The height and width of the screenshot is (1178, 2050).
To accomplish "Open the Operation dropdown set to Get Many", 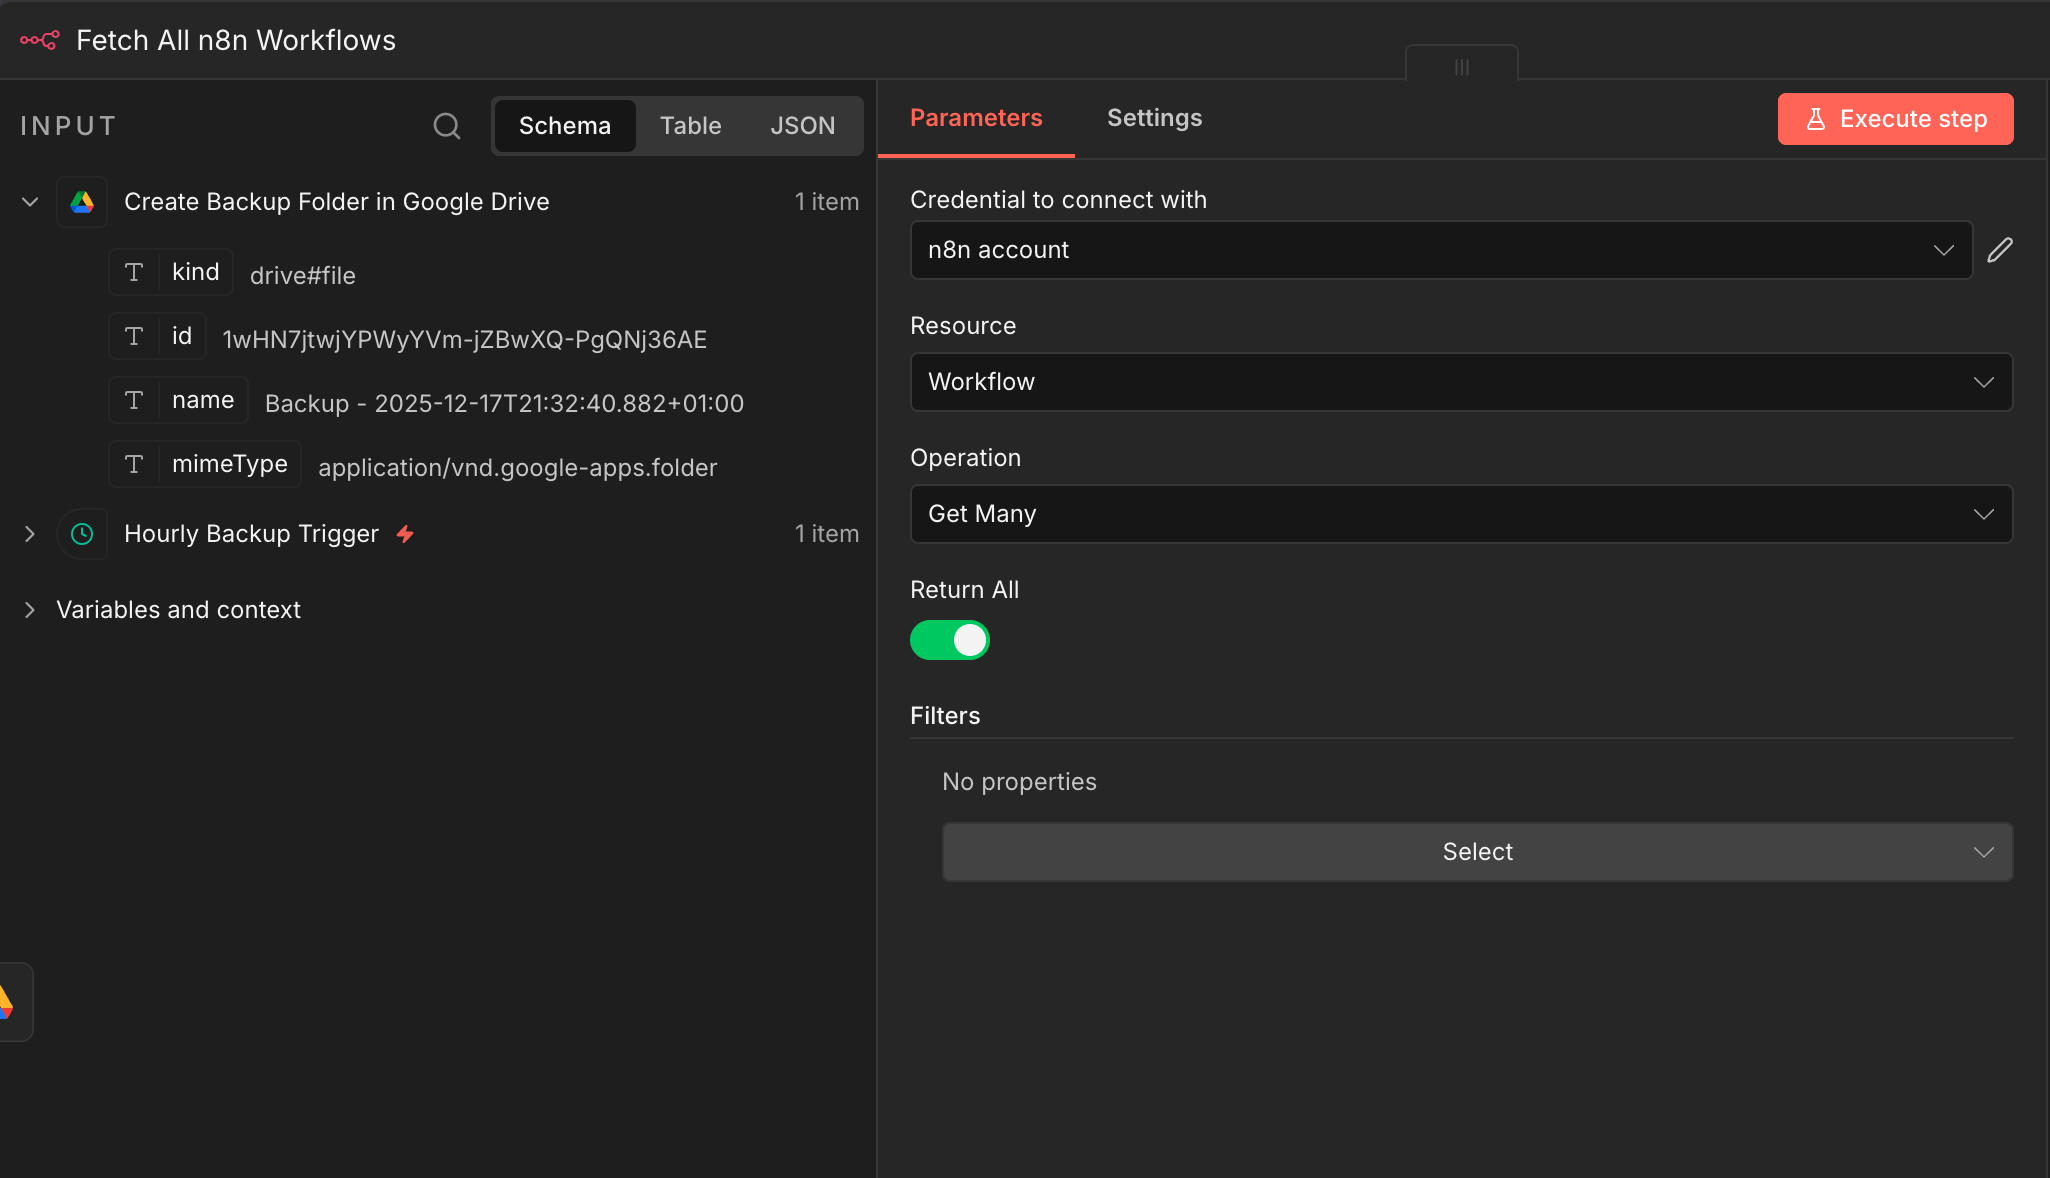I will (1461, 514).
